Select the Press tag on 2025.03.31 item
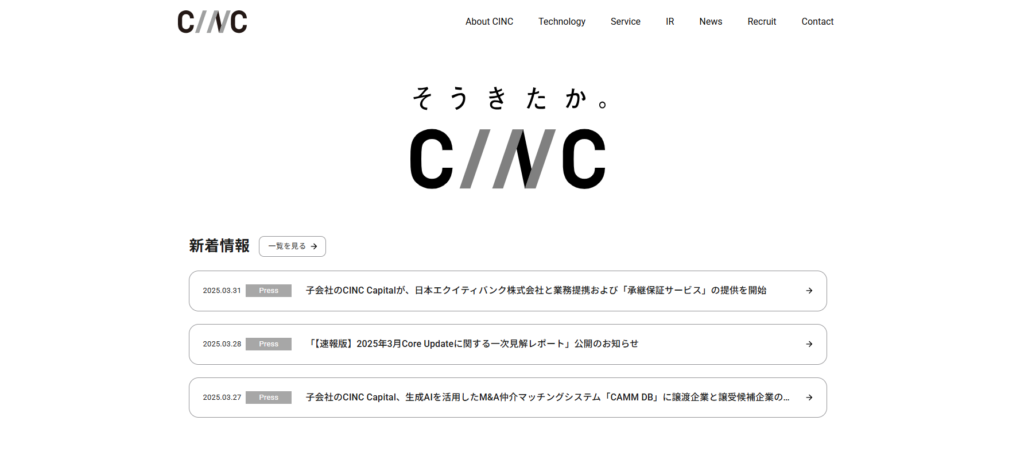The image size is (1024, 459). pyautogui.click(x=268, y=291)
